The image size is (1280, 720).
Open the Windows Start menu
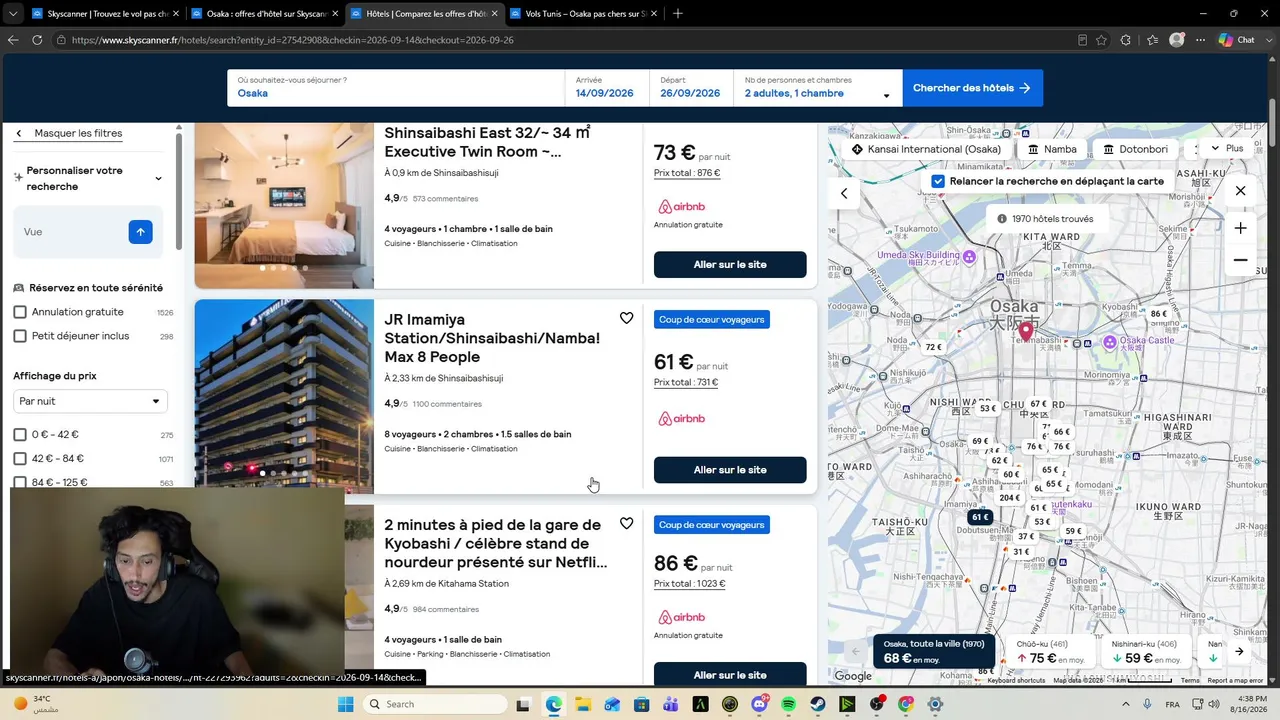pyautogui.click(x=345, y=704)
